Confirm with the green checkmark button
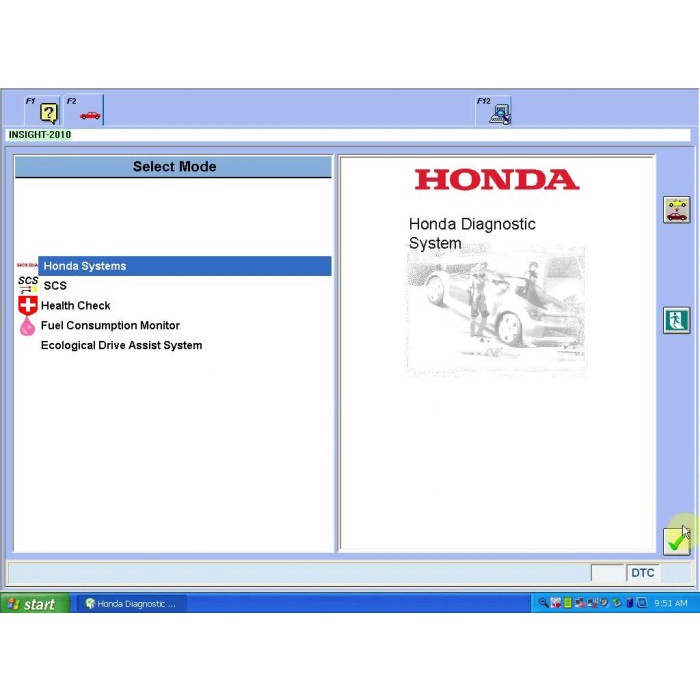 point(676,542)
